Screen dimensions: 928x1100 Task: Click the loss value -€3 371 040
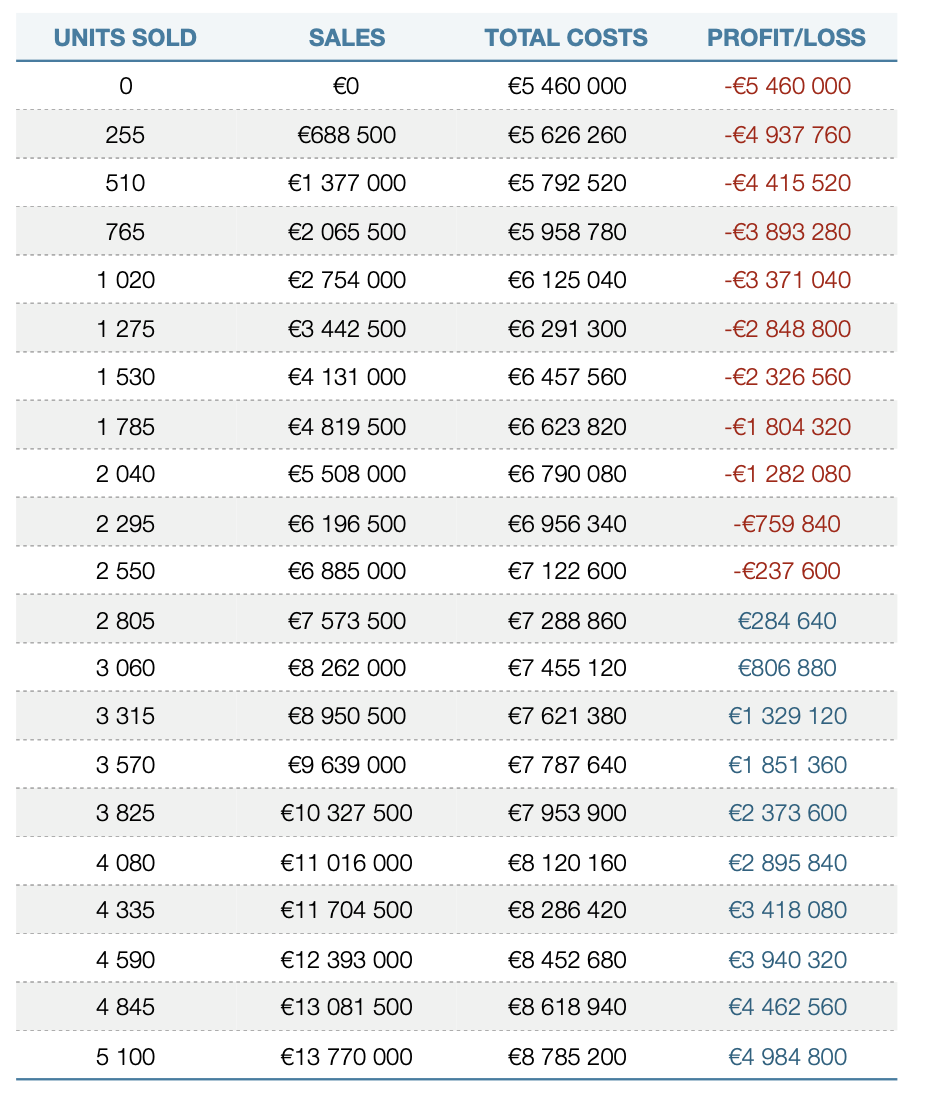click(x=787, y=280)
